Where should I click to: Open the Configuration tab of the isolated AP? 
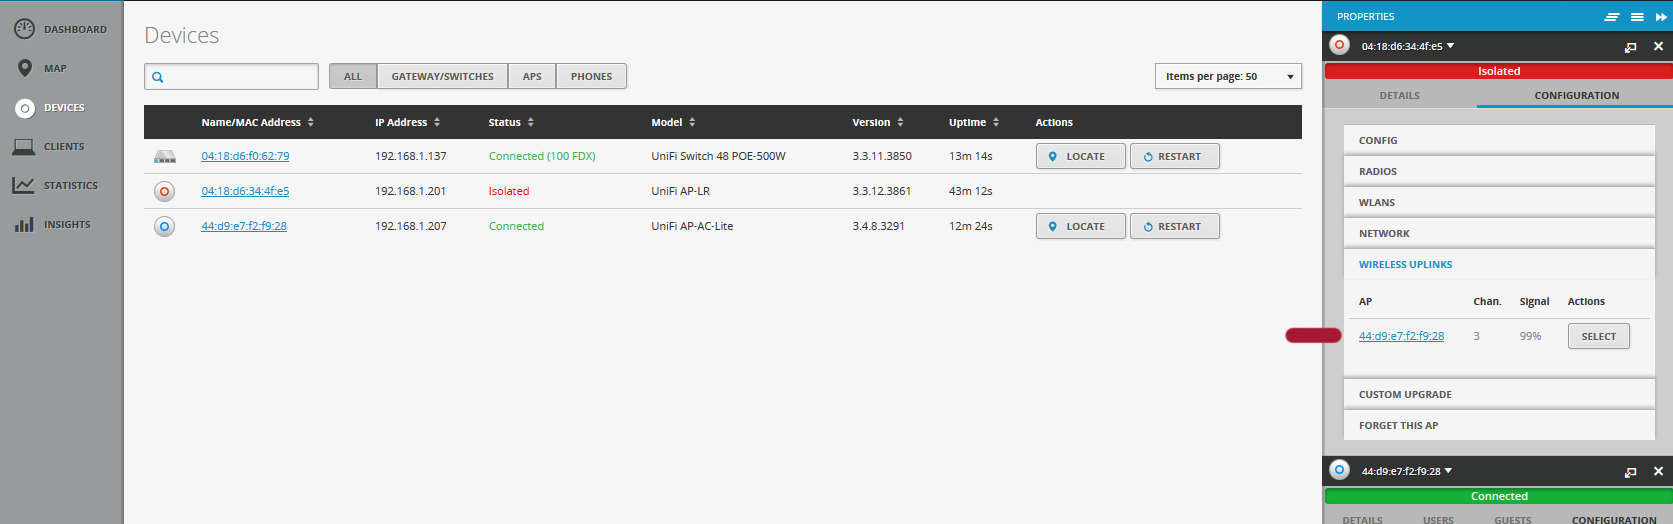pos(1576,96)
